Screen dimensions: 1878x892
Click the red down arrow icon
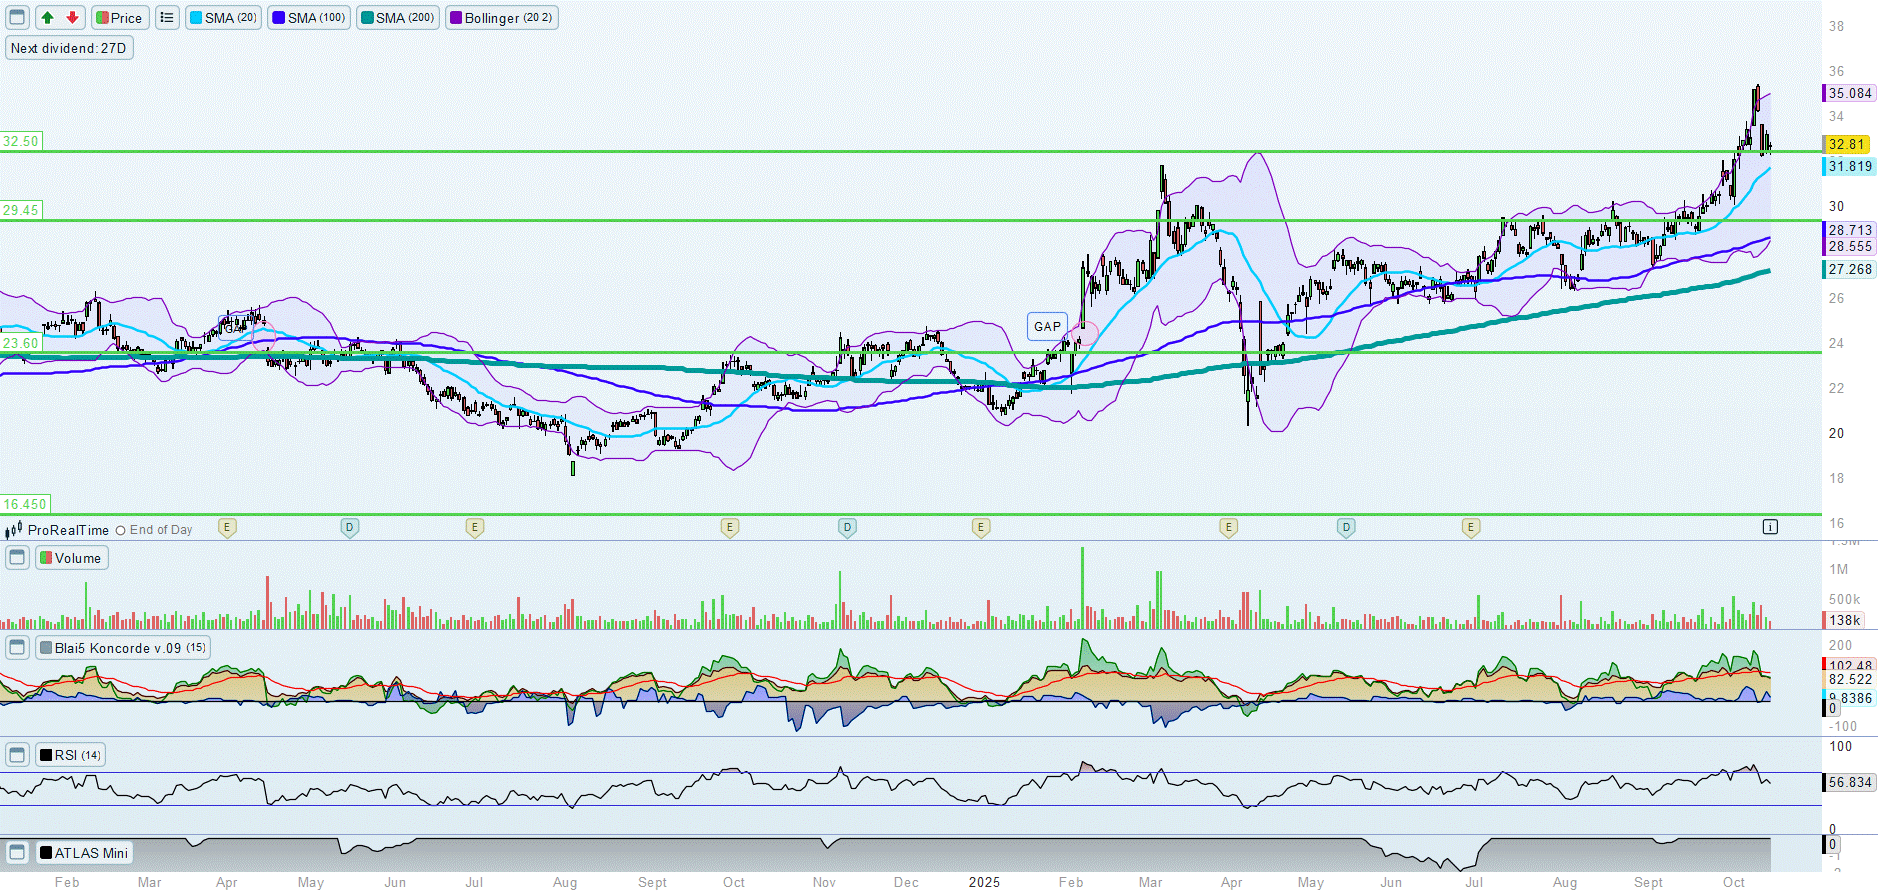point(72,18)
